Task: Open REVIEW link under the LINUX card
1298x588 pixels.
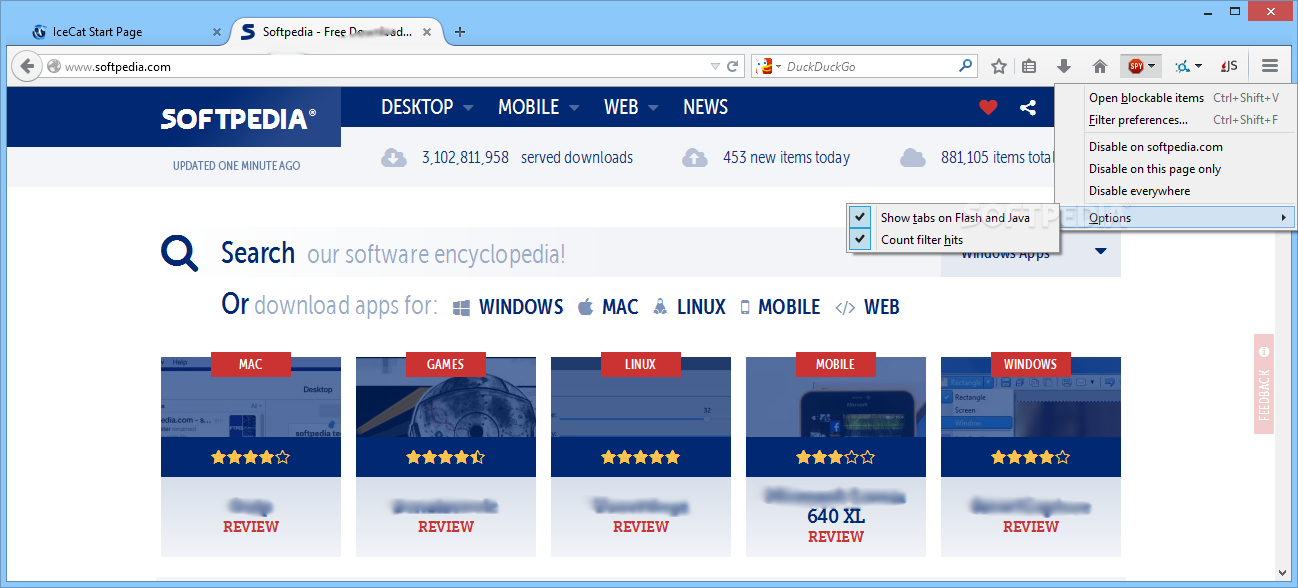Action: [x=641, y=527]
